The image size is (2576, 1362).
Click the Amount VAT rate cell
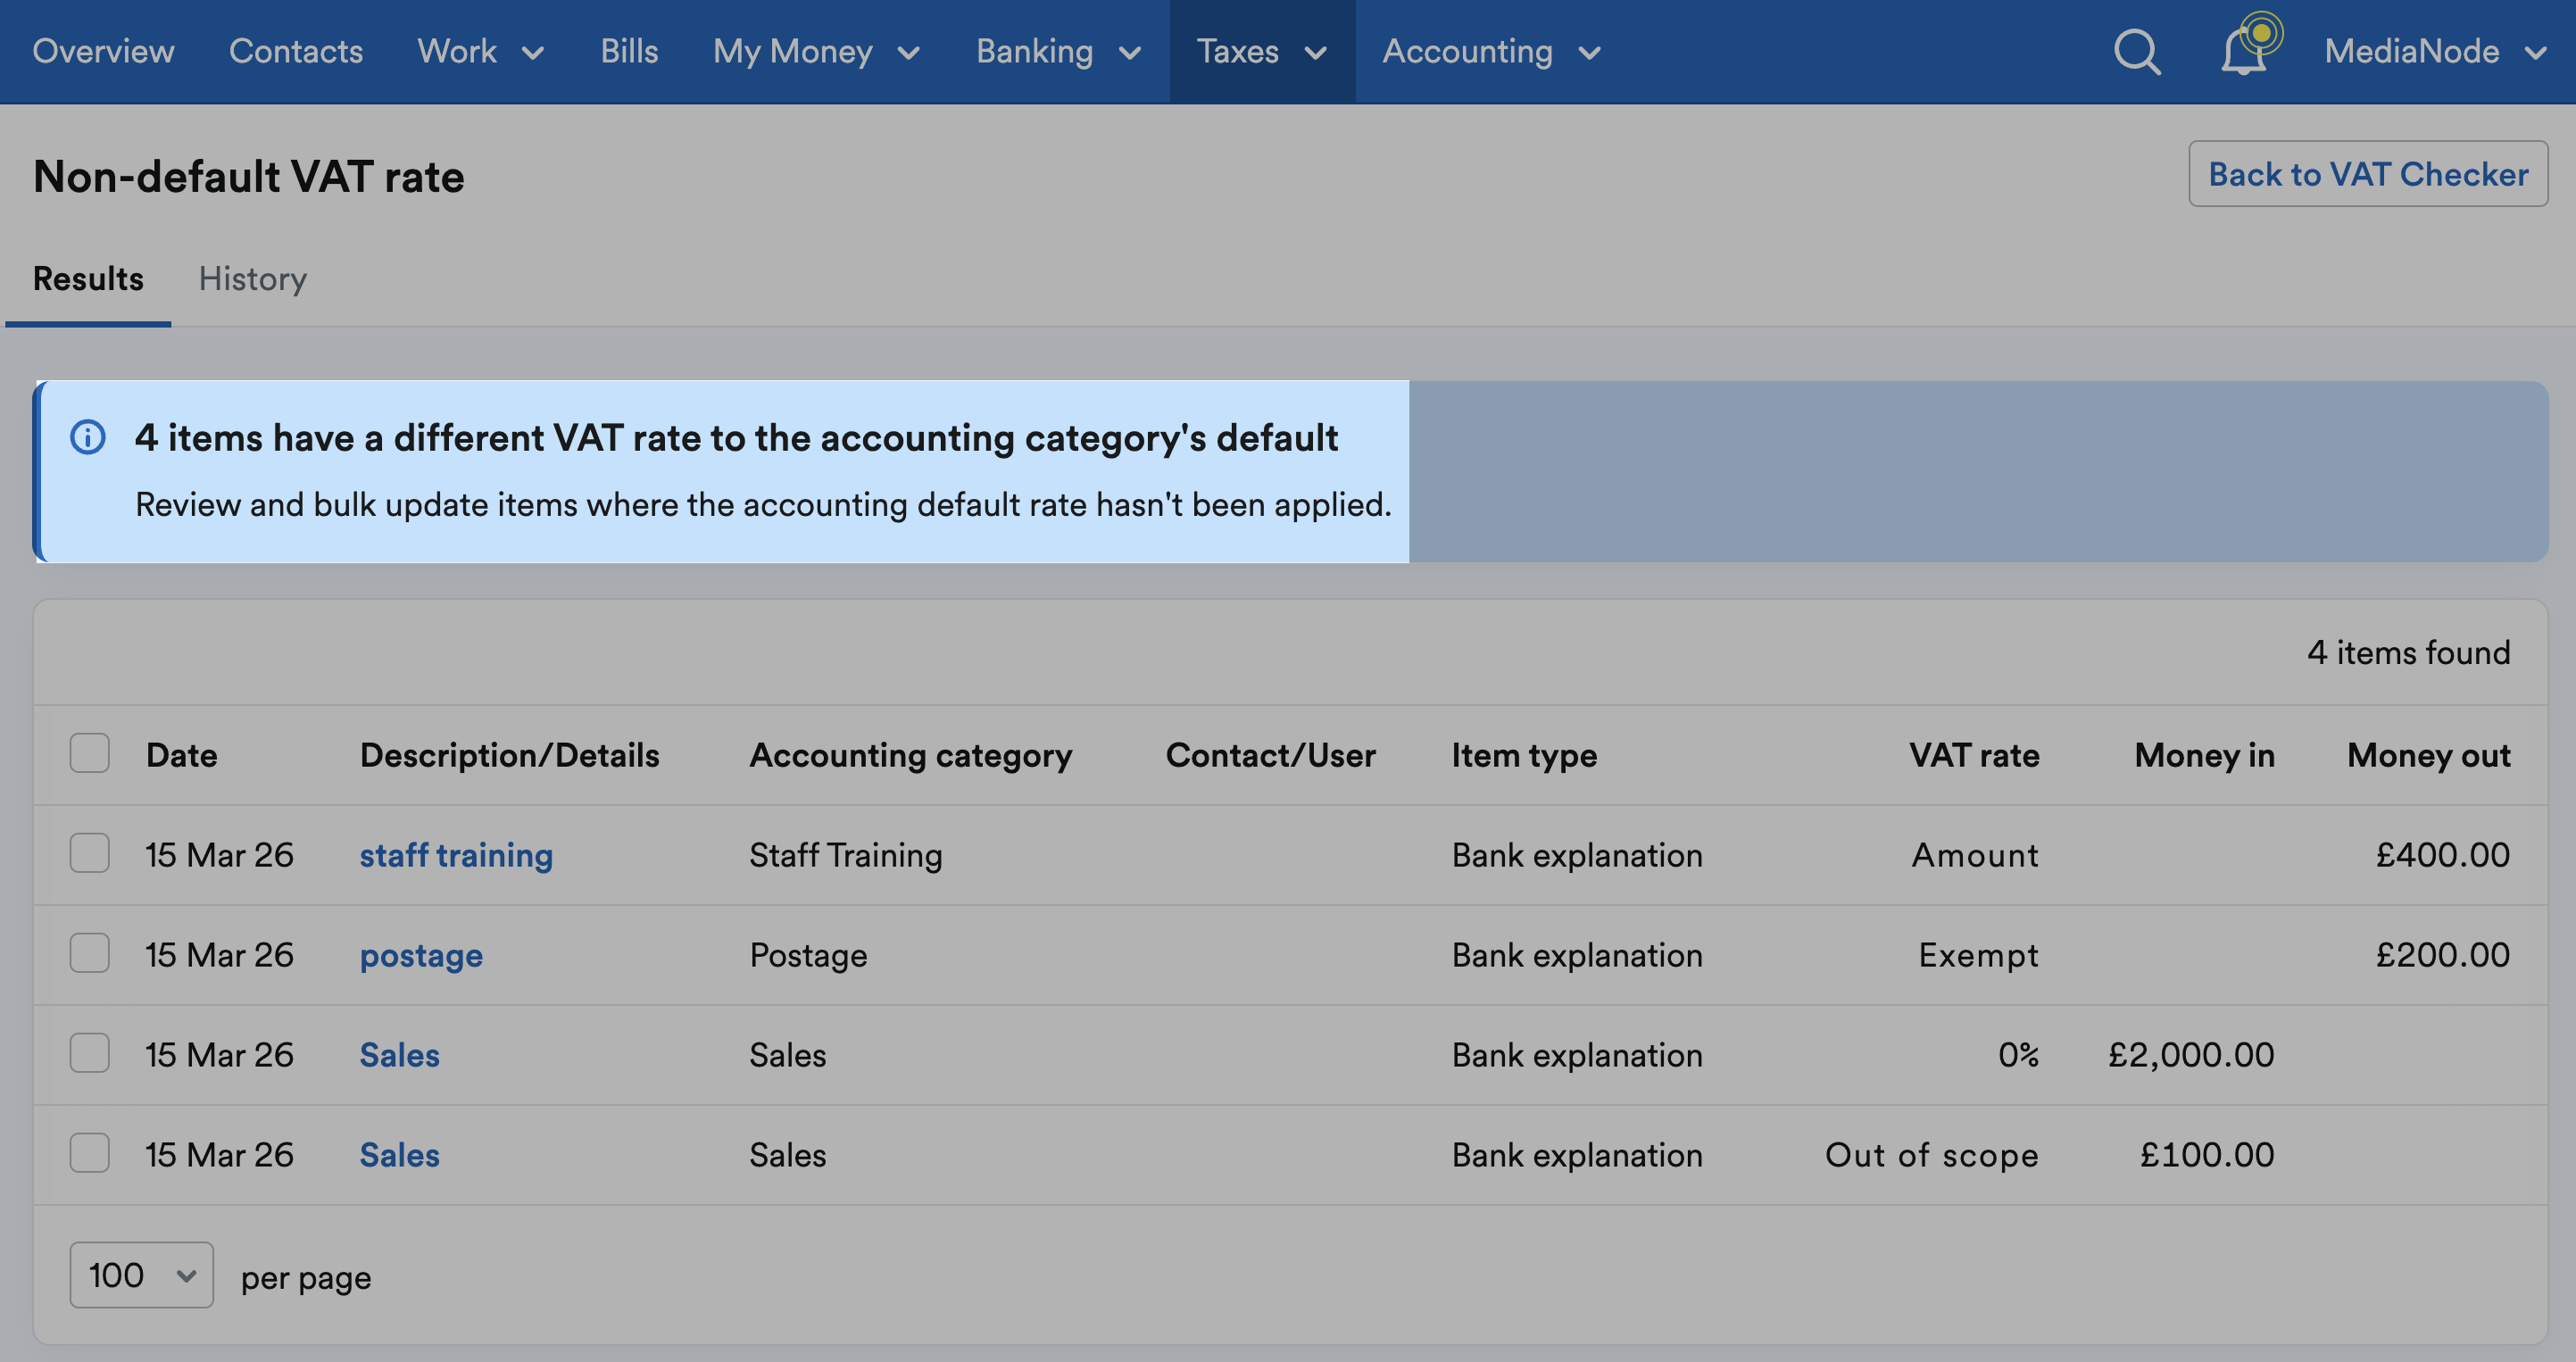(x=1974, y=855)
